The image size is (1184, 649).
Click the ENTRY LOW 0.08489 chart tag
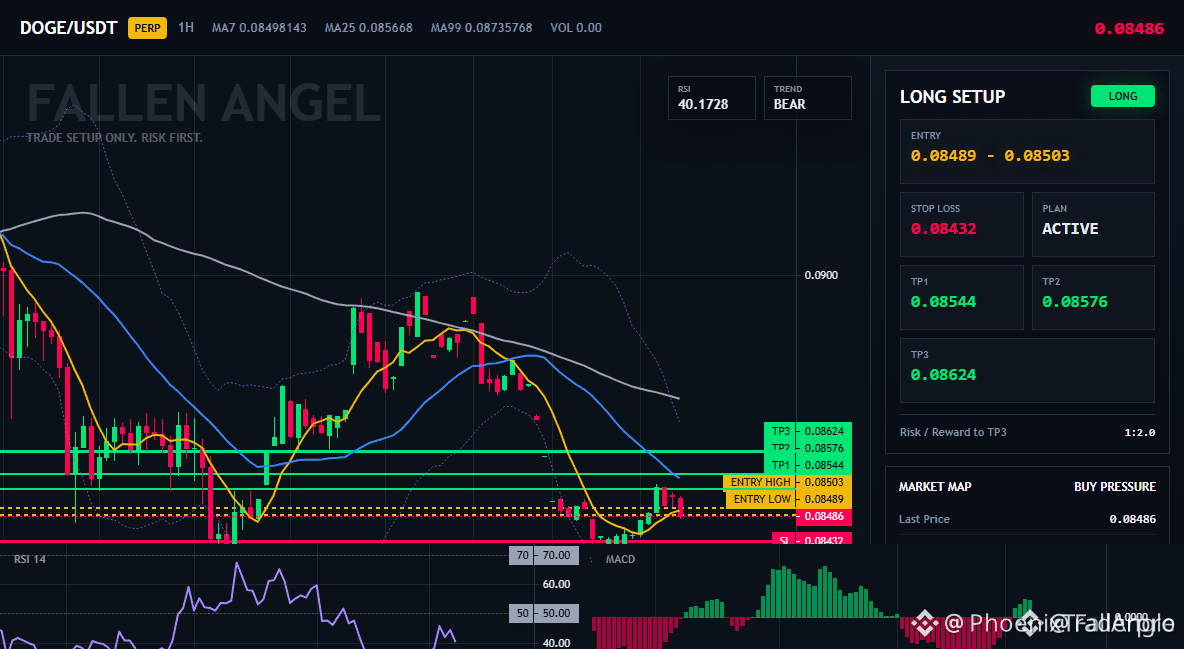[x=788, y=499]
